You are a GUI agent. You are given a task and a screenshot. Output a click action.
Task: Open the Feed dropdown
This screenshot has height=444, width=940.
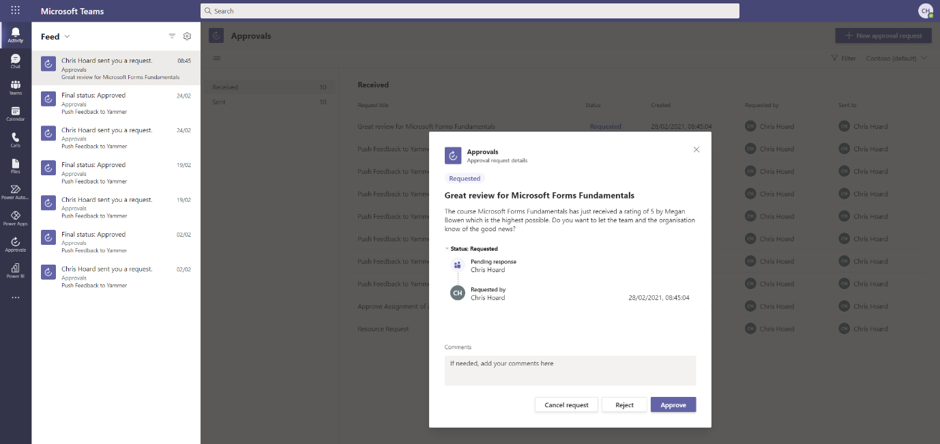(x=55, y=37)
